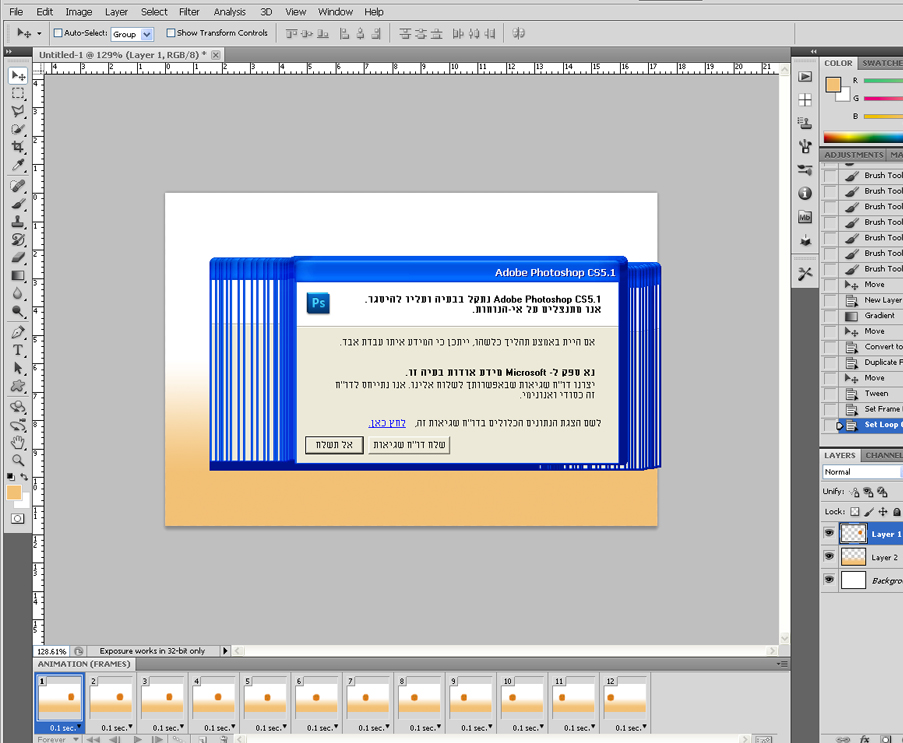Select the Crop tool
The image size is (903, 743).
[18, 147]
